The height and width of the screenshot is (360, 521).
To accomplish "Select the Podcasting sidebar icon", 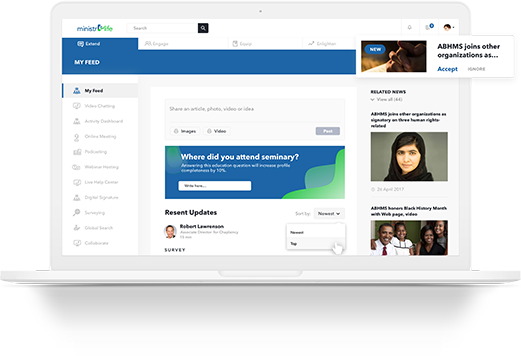I will pos(77,152).
